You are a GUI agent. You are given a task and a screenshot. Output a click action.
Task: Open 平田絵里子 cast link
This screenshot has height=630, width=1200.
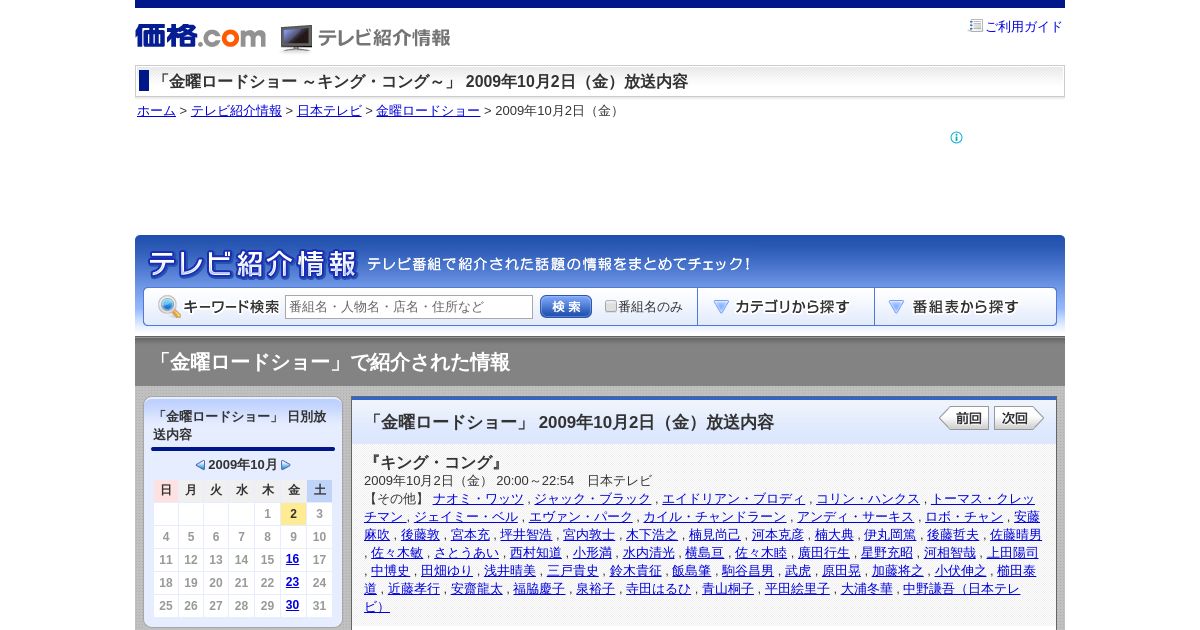(x=797, y=589)
